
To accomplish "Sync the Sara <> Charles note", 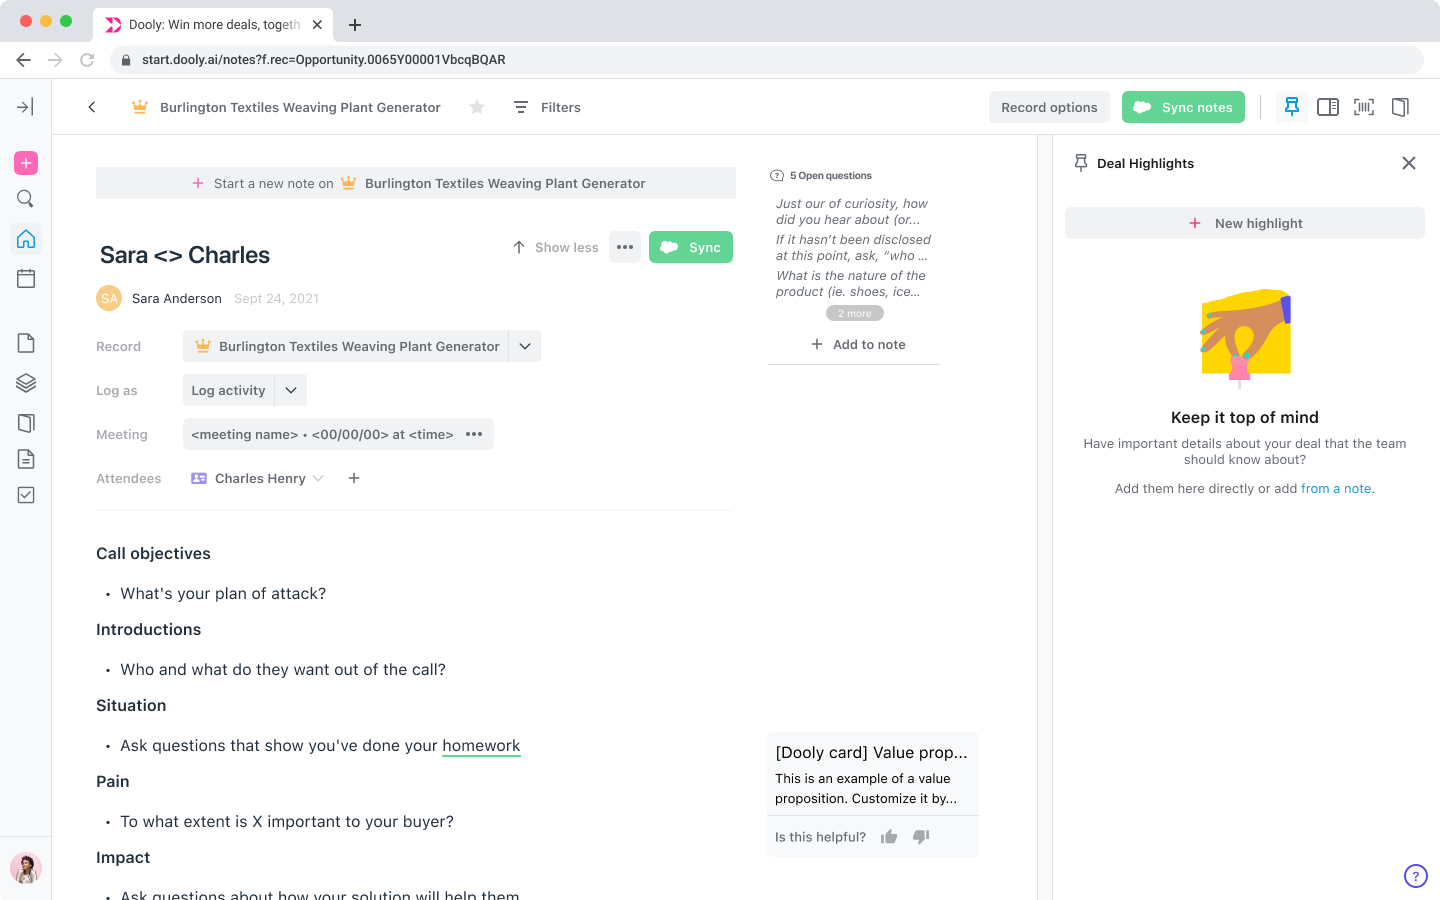I will point(691,247).
